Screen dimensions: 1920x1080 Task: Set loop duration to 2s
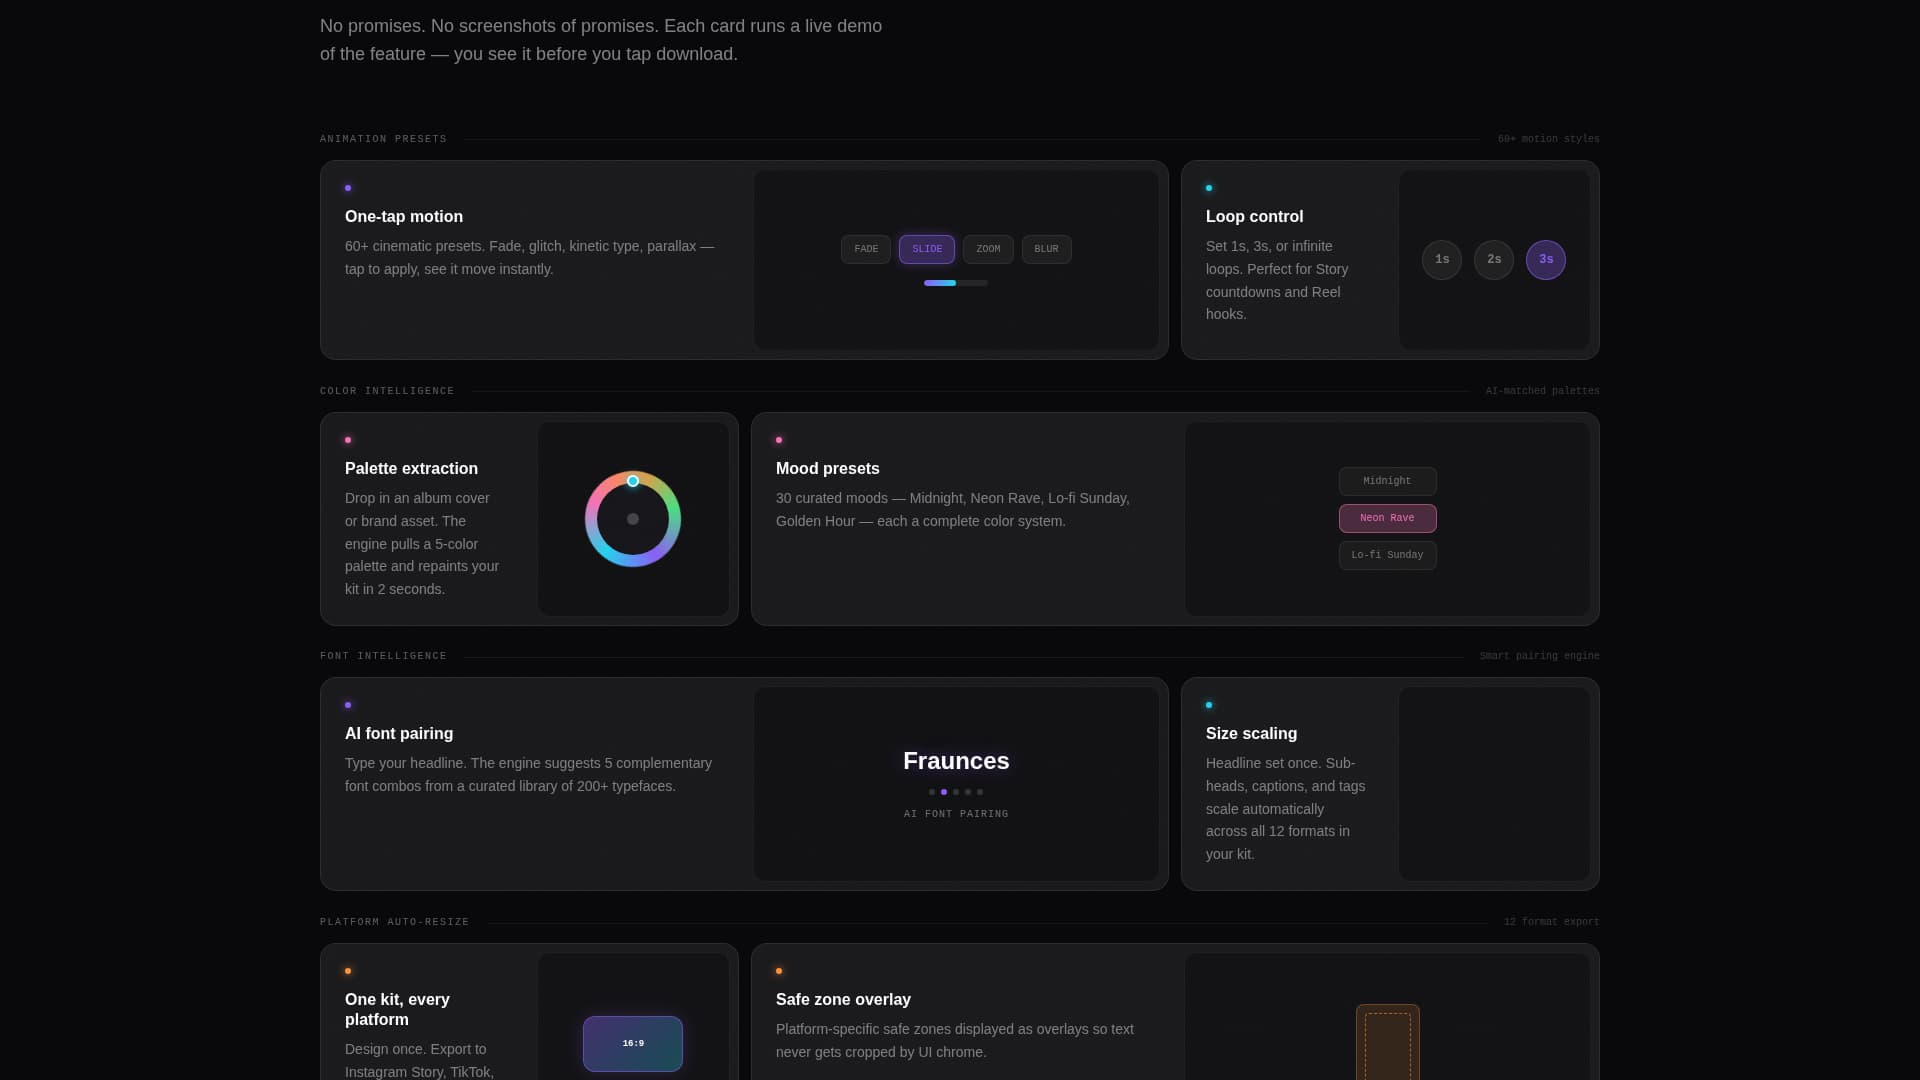(x=1493, y=259)
